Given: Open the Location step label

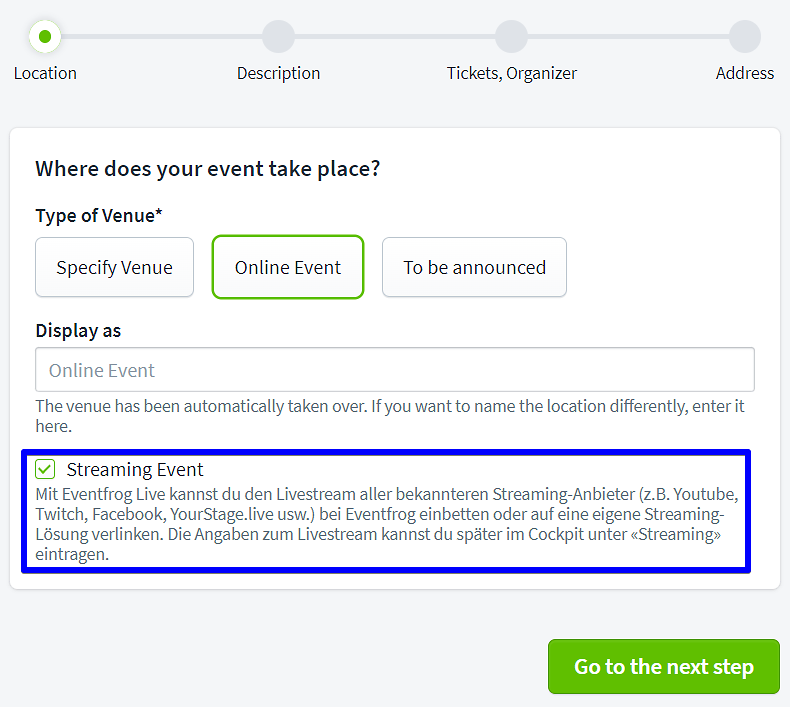Looking at the screenshot, I should 45,73.
